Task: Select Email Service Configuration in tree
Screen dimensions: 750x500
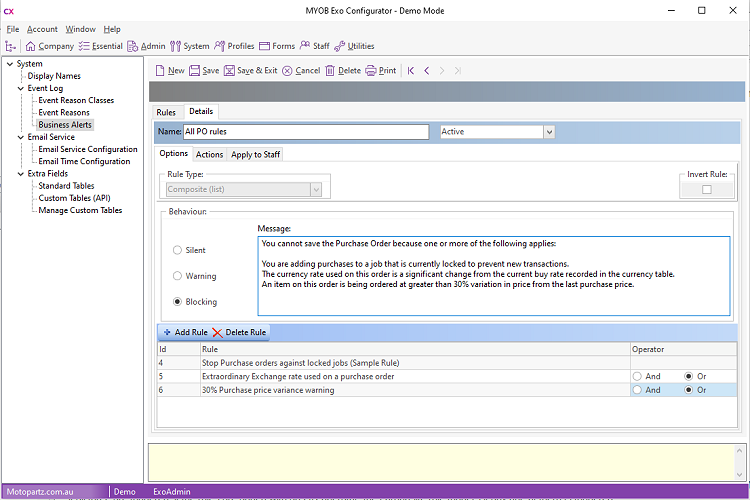Action: click(x=88, y=149)
